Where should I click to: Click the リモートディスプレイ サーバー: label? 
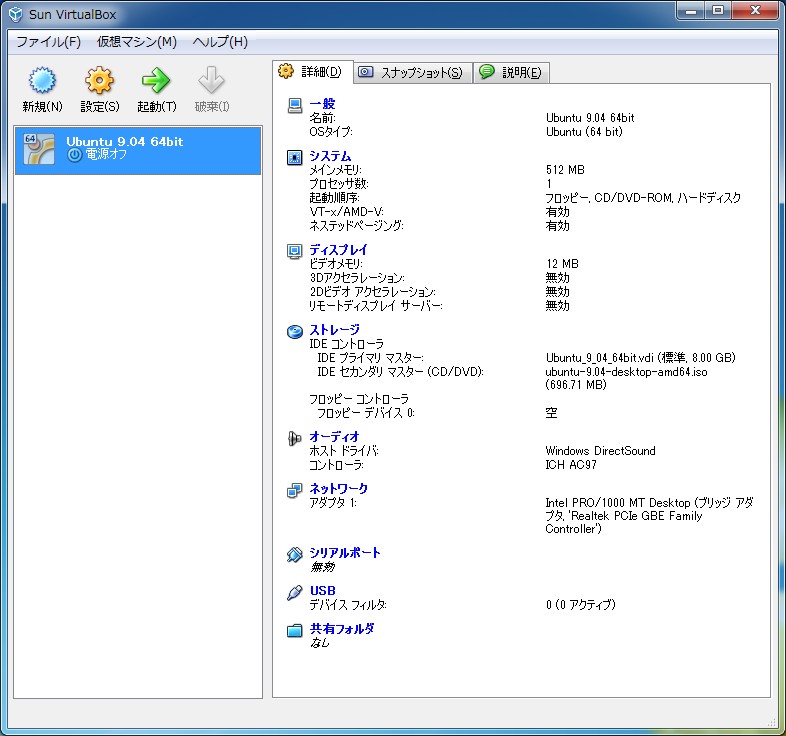click(375, 306)
